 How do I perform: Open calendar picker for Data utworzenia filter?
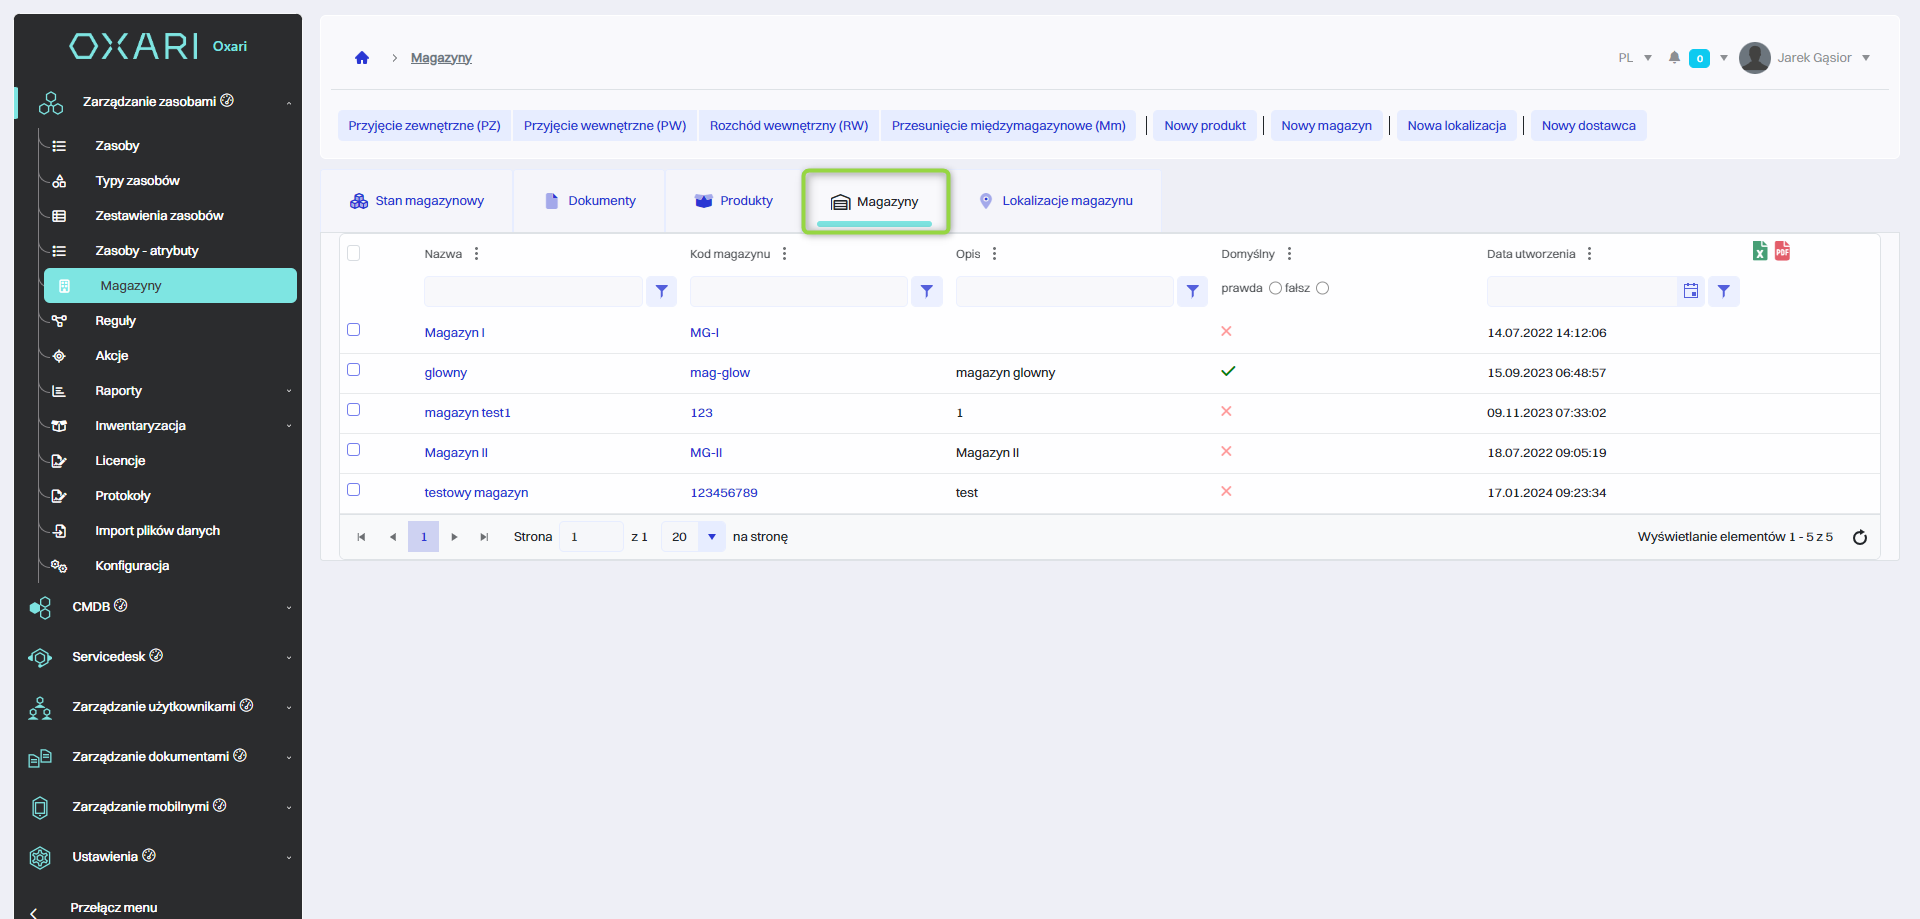tap(1691, 291)
